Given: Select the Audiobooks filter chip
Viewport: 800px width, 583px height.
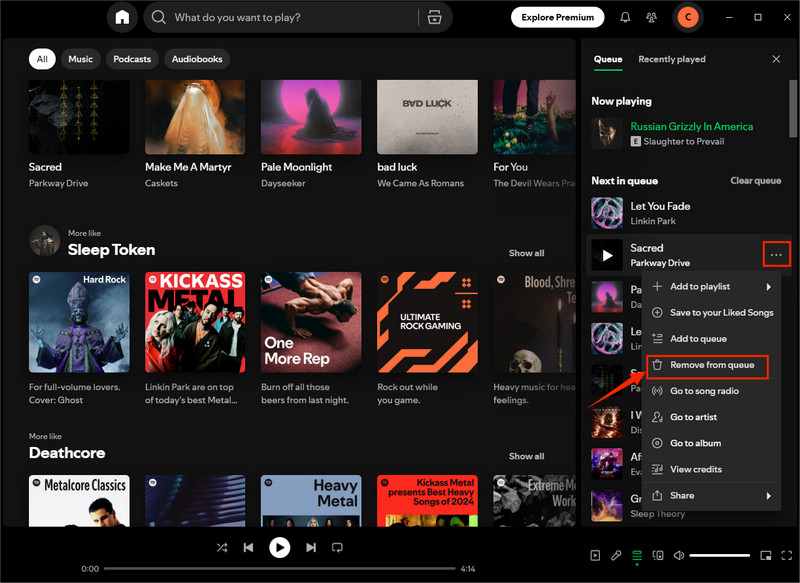Looking at the screenshot, I should point(197,59).
